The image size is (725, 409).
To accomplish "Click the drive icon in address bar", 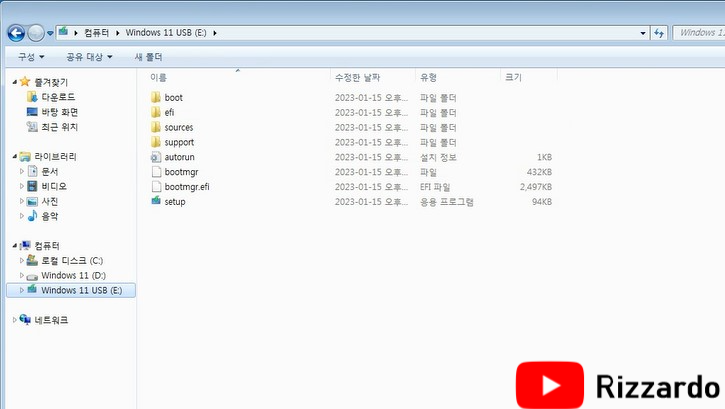I will coord(64,32).
